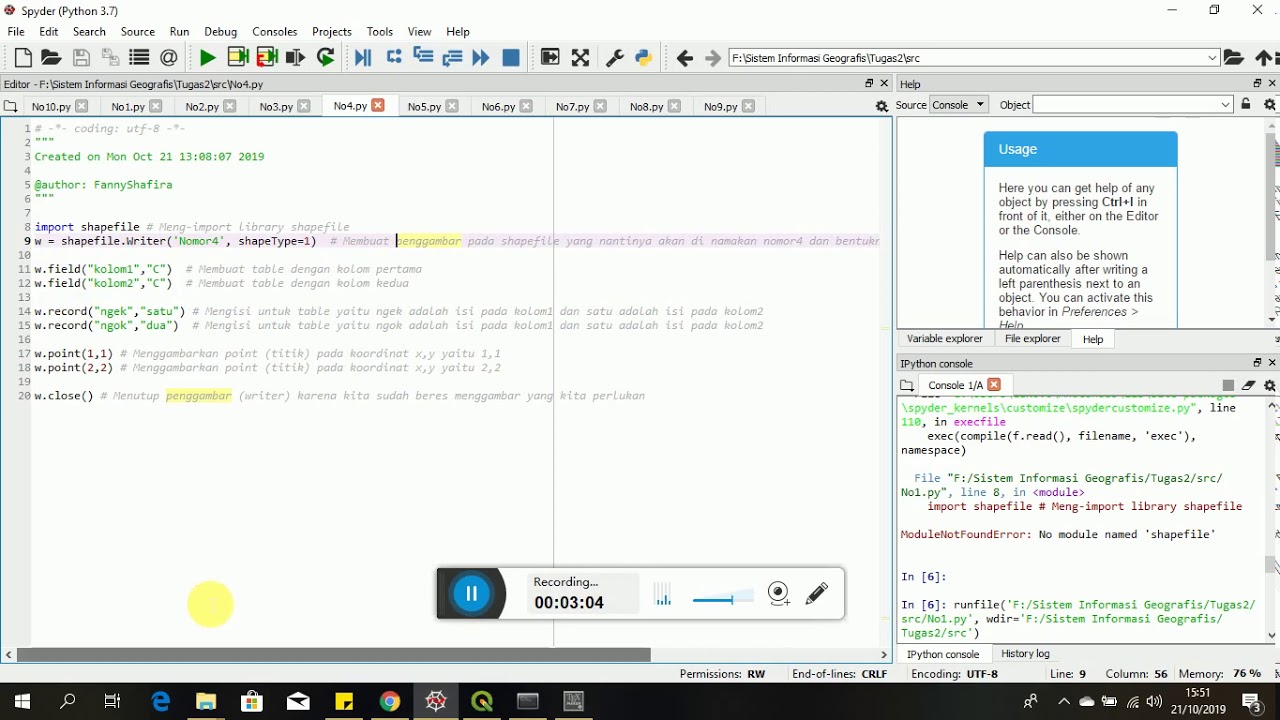Stop current command in IPython console

coord(1228,385)
